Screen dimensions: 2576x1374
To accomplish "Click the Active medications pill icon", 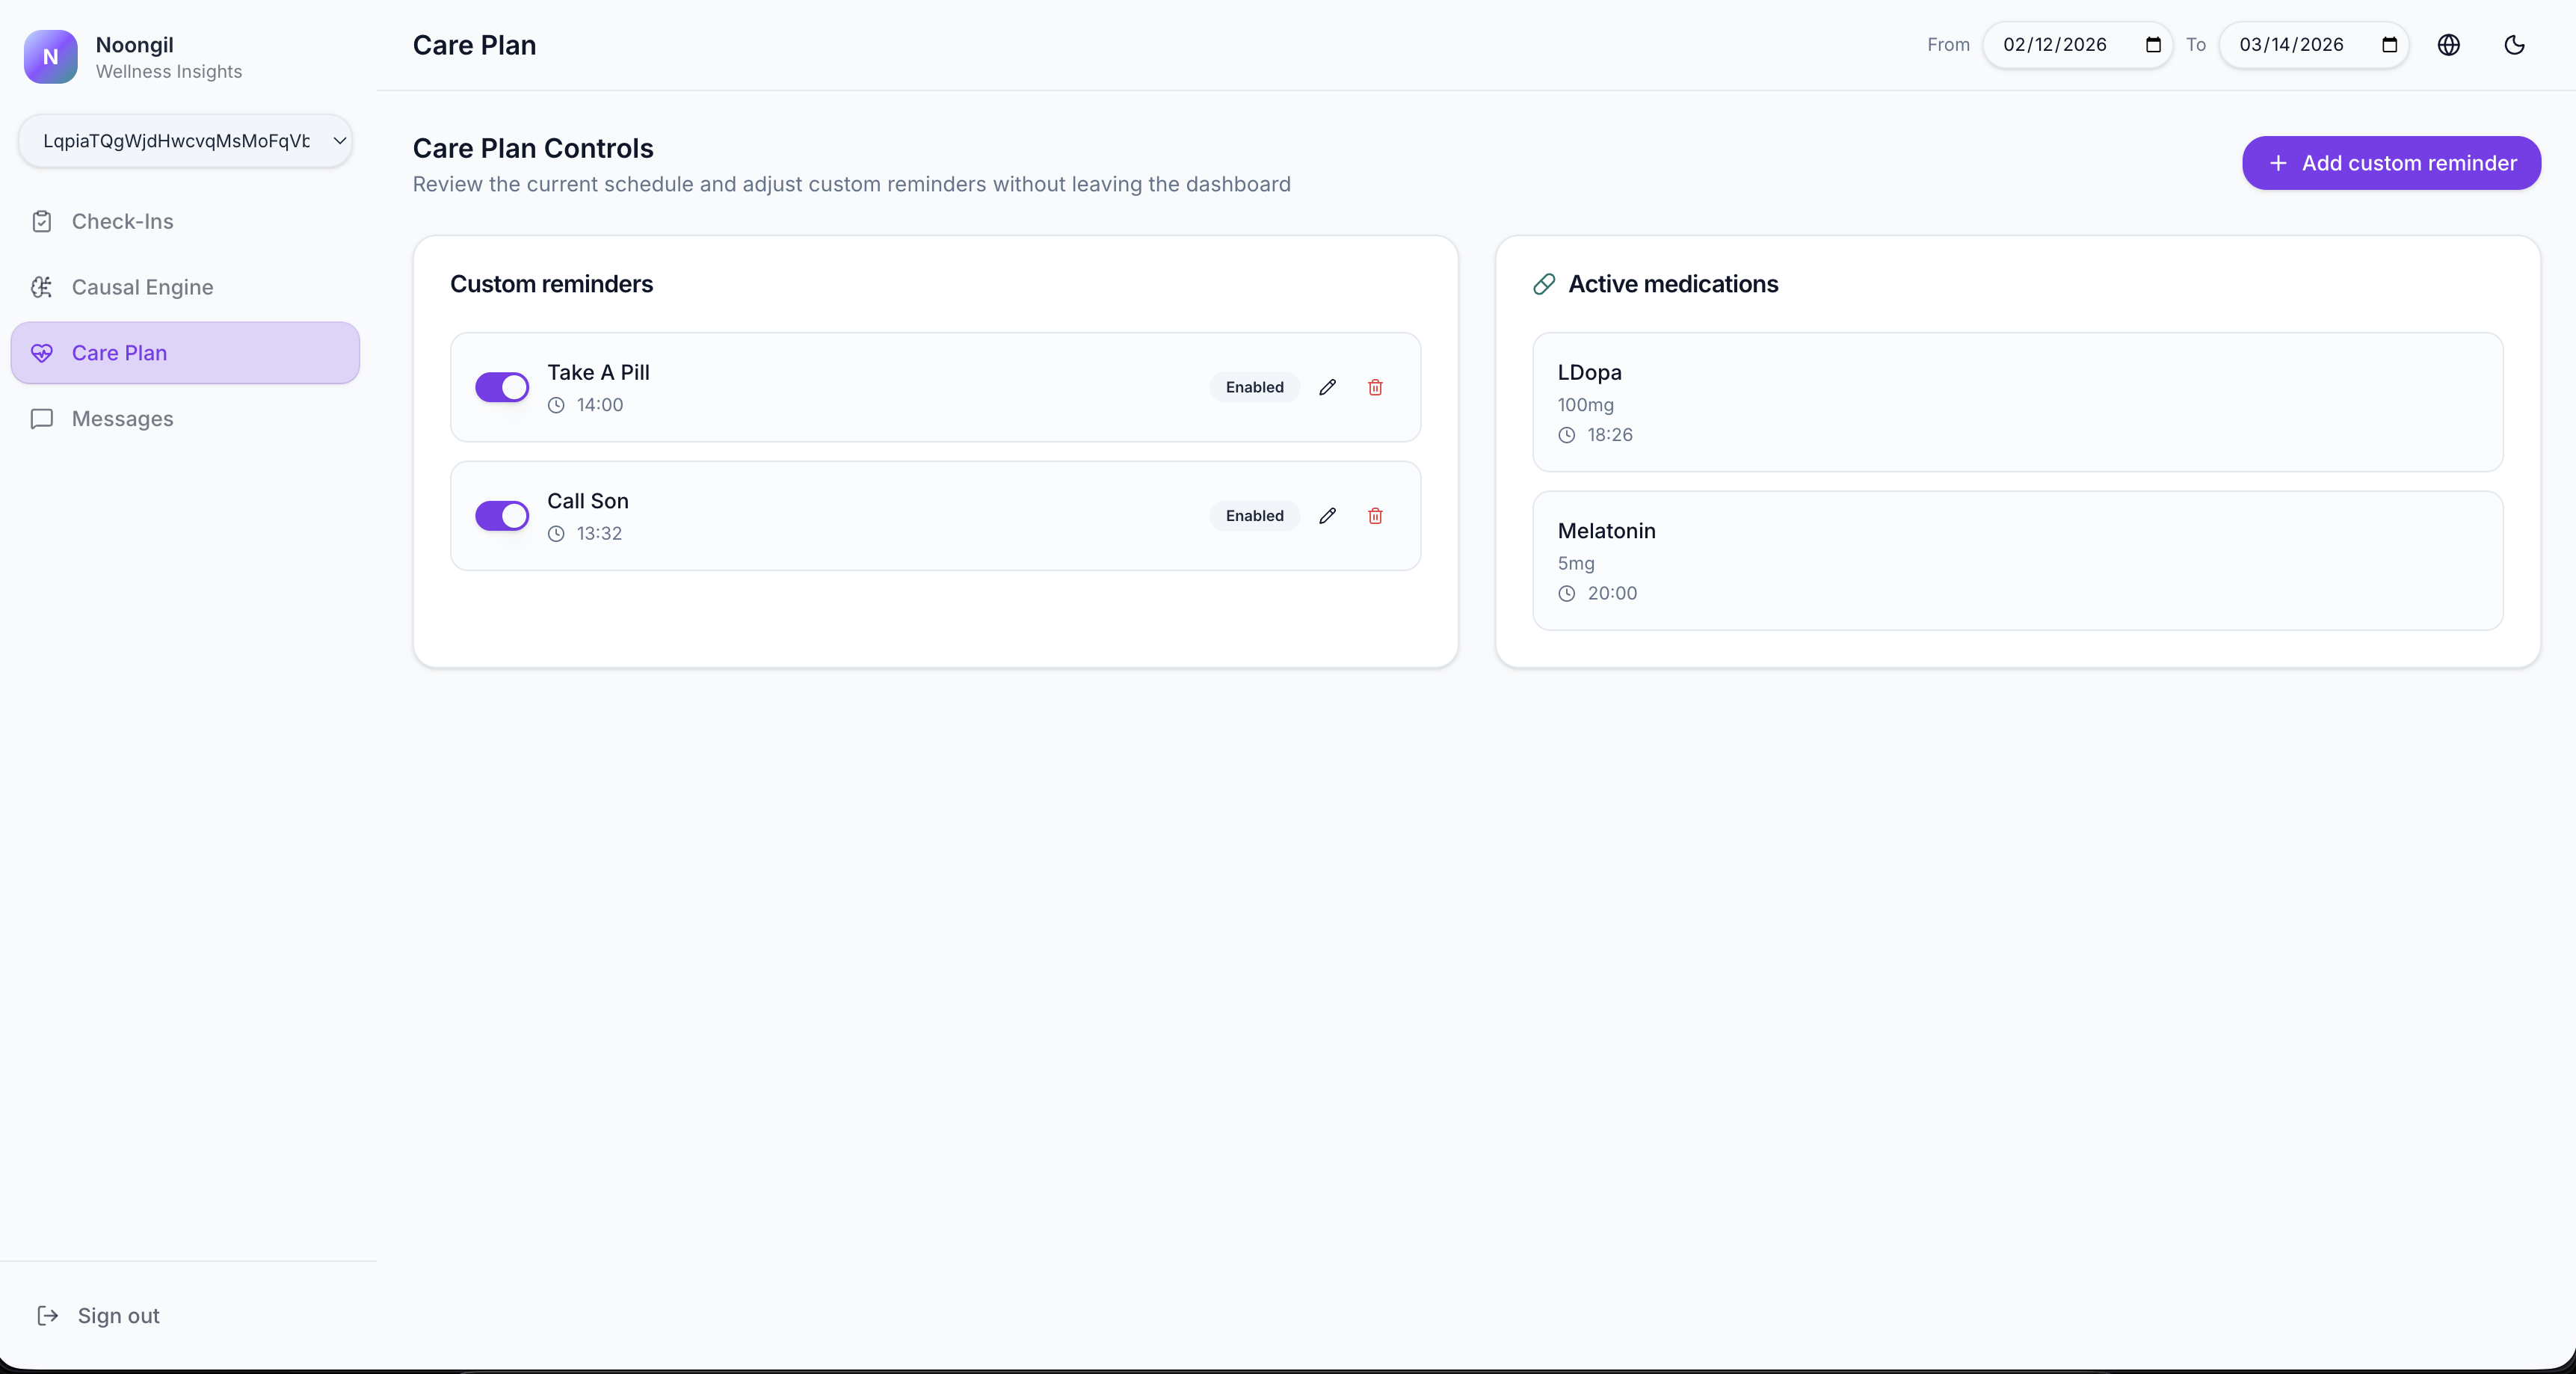I will 1544,284.
